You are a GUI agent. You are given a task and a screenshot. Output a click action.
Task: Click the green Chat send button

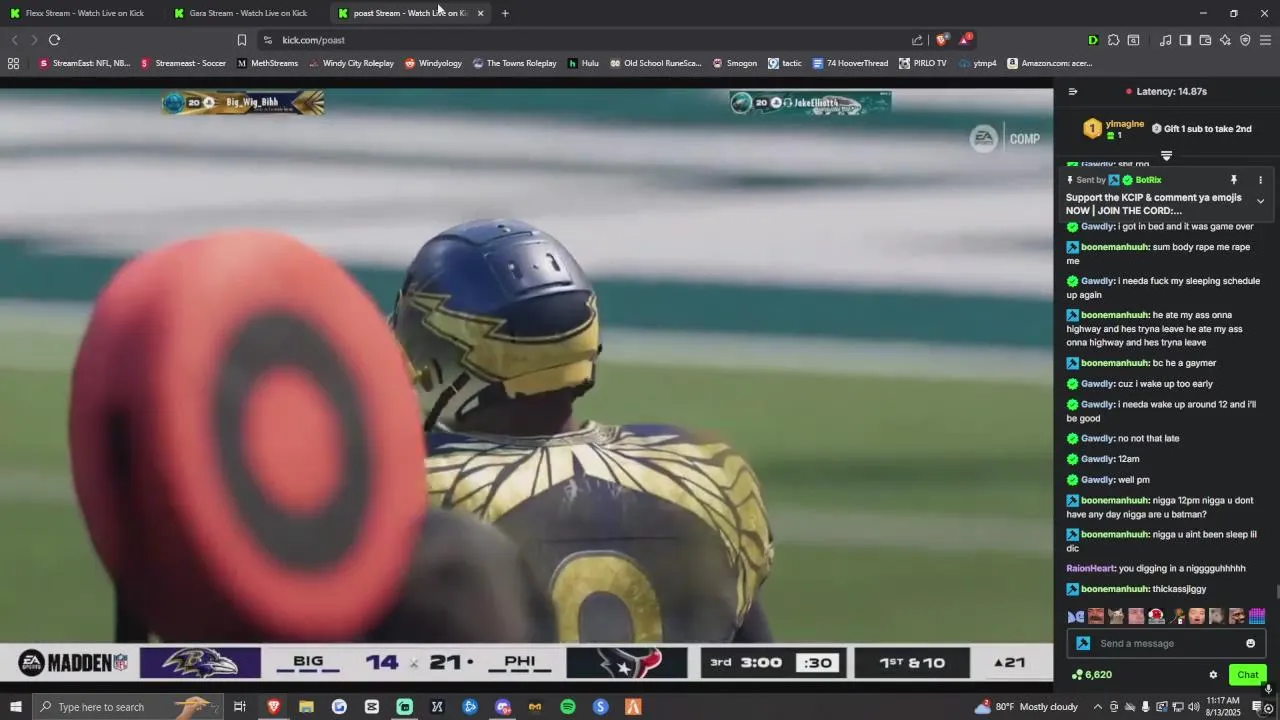[1247, 675]
